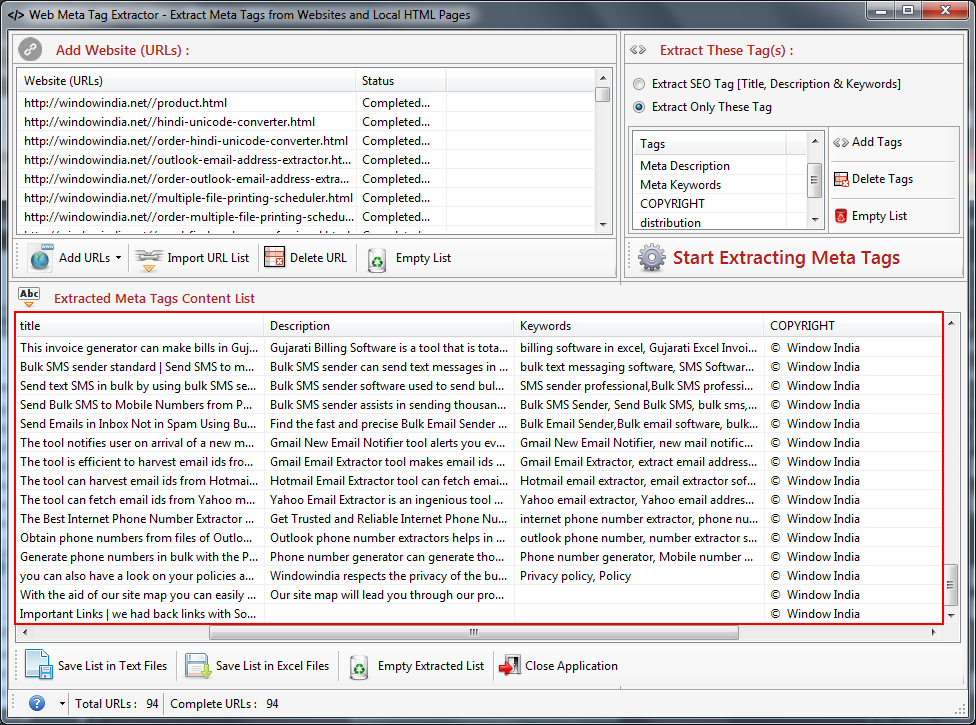Screen dimensions: 976x725
Task: Click the Website (URLs) column header
Action: pos(187,81)
